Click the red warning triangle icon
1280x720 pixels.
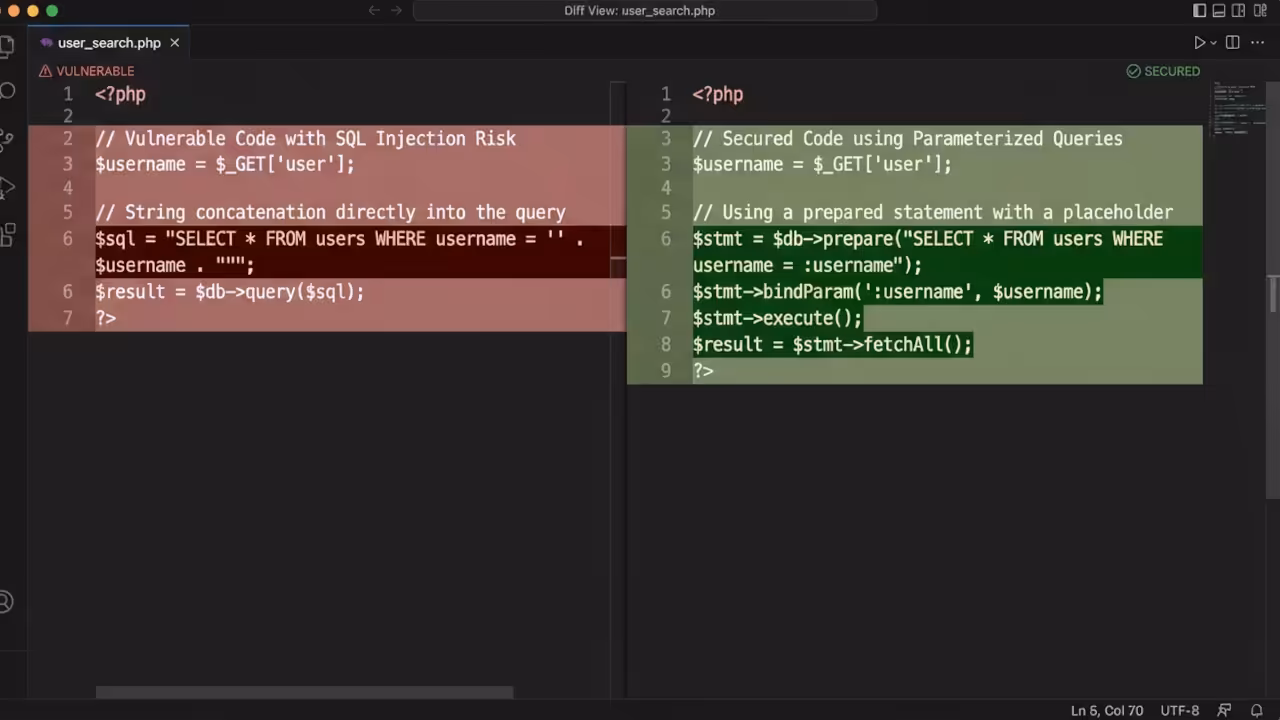click(46, 71)
